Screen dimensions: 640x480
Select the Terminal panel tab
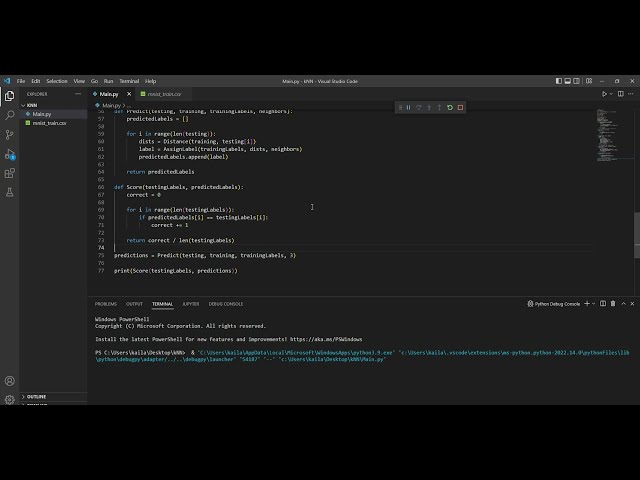coord(162,304)
